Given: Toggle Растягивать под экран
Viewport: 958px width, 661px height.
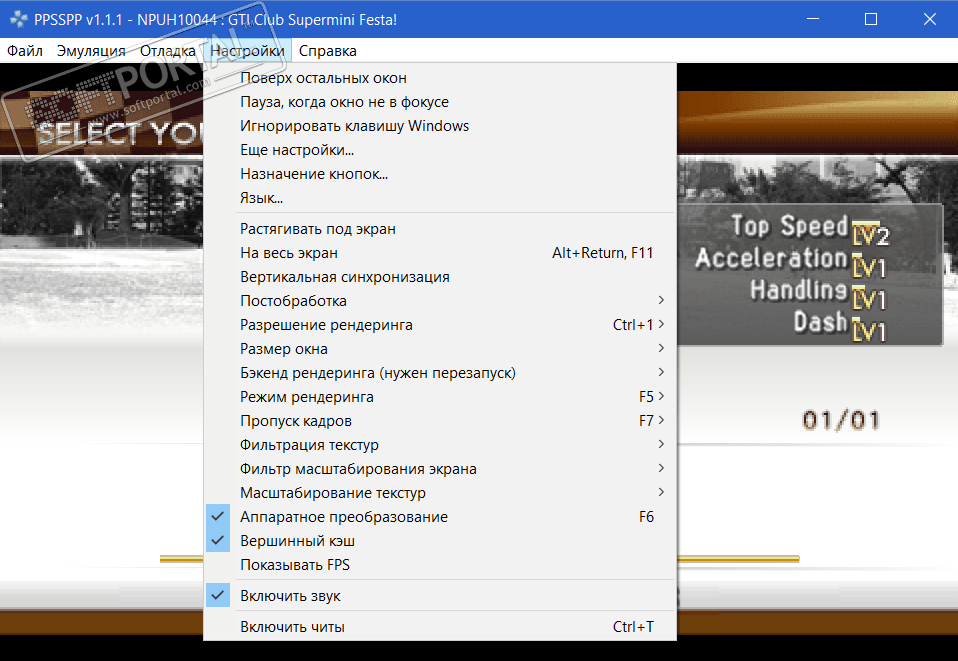Looking at the screenshot, I should tap(440, 229).
